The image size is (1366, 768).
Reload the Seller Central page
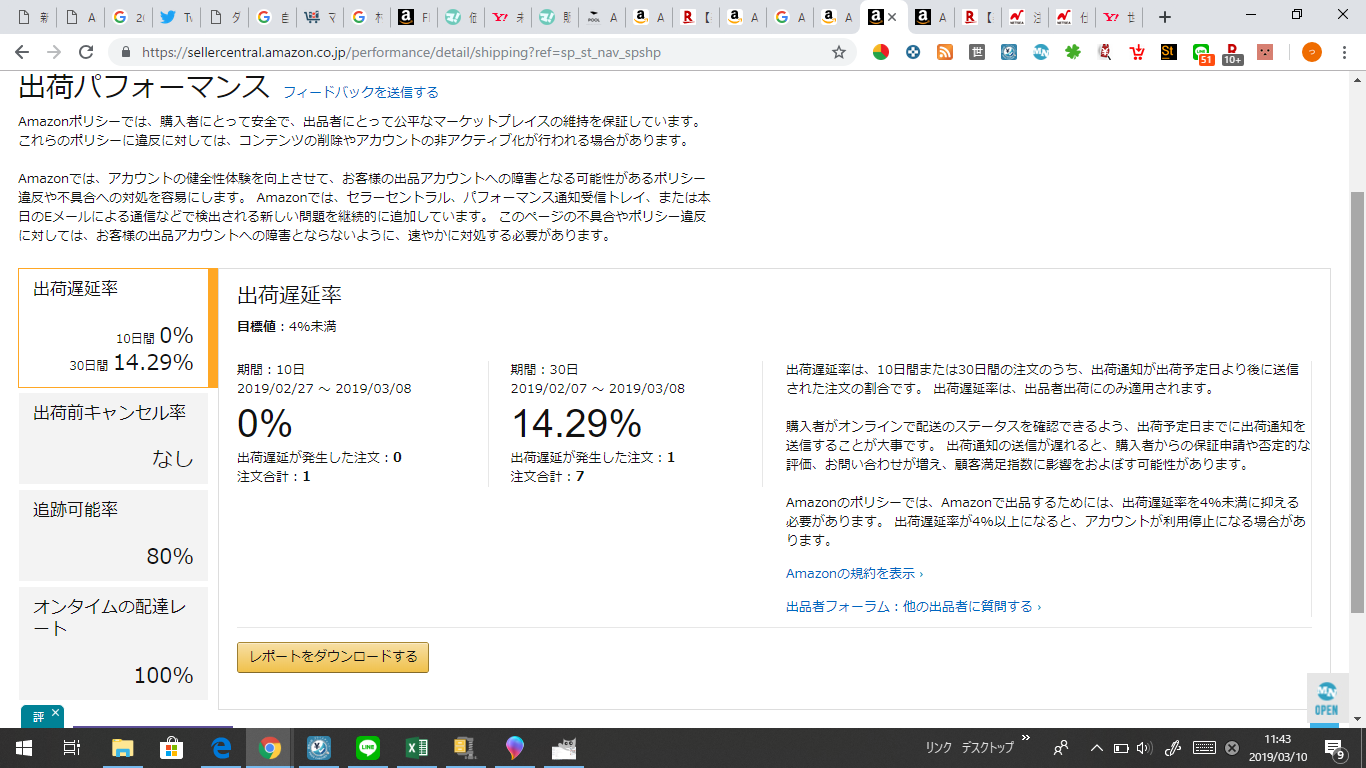point(86,52)
